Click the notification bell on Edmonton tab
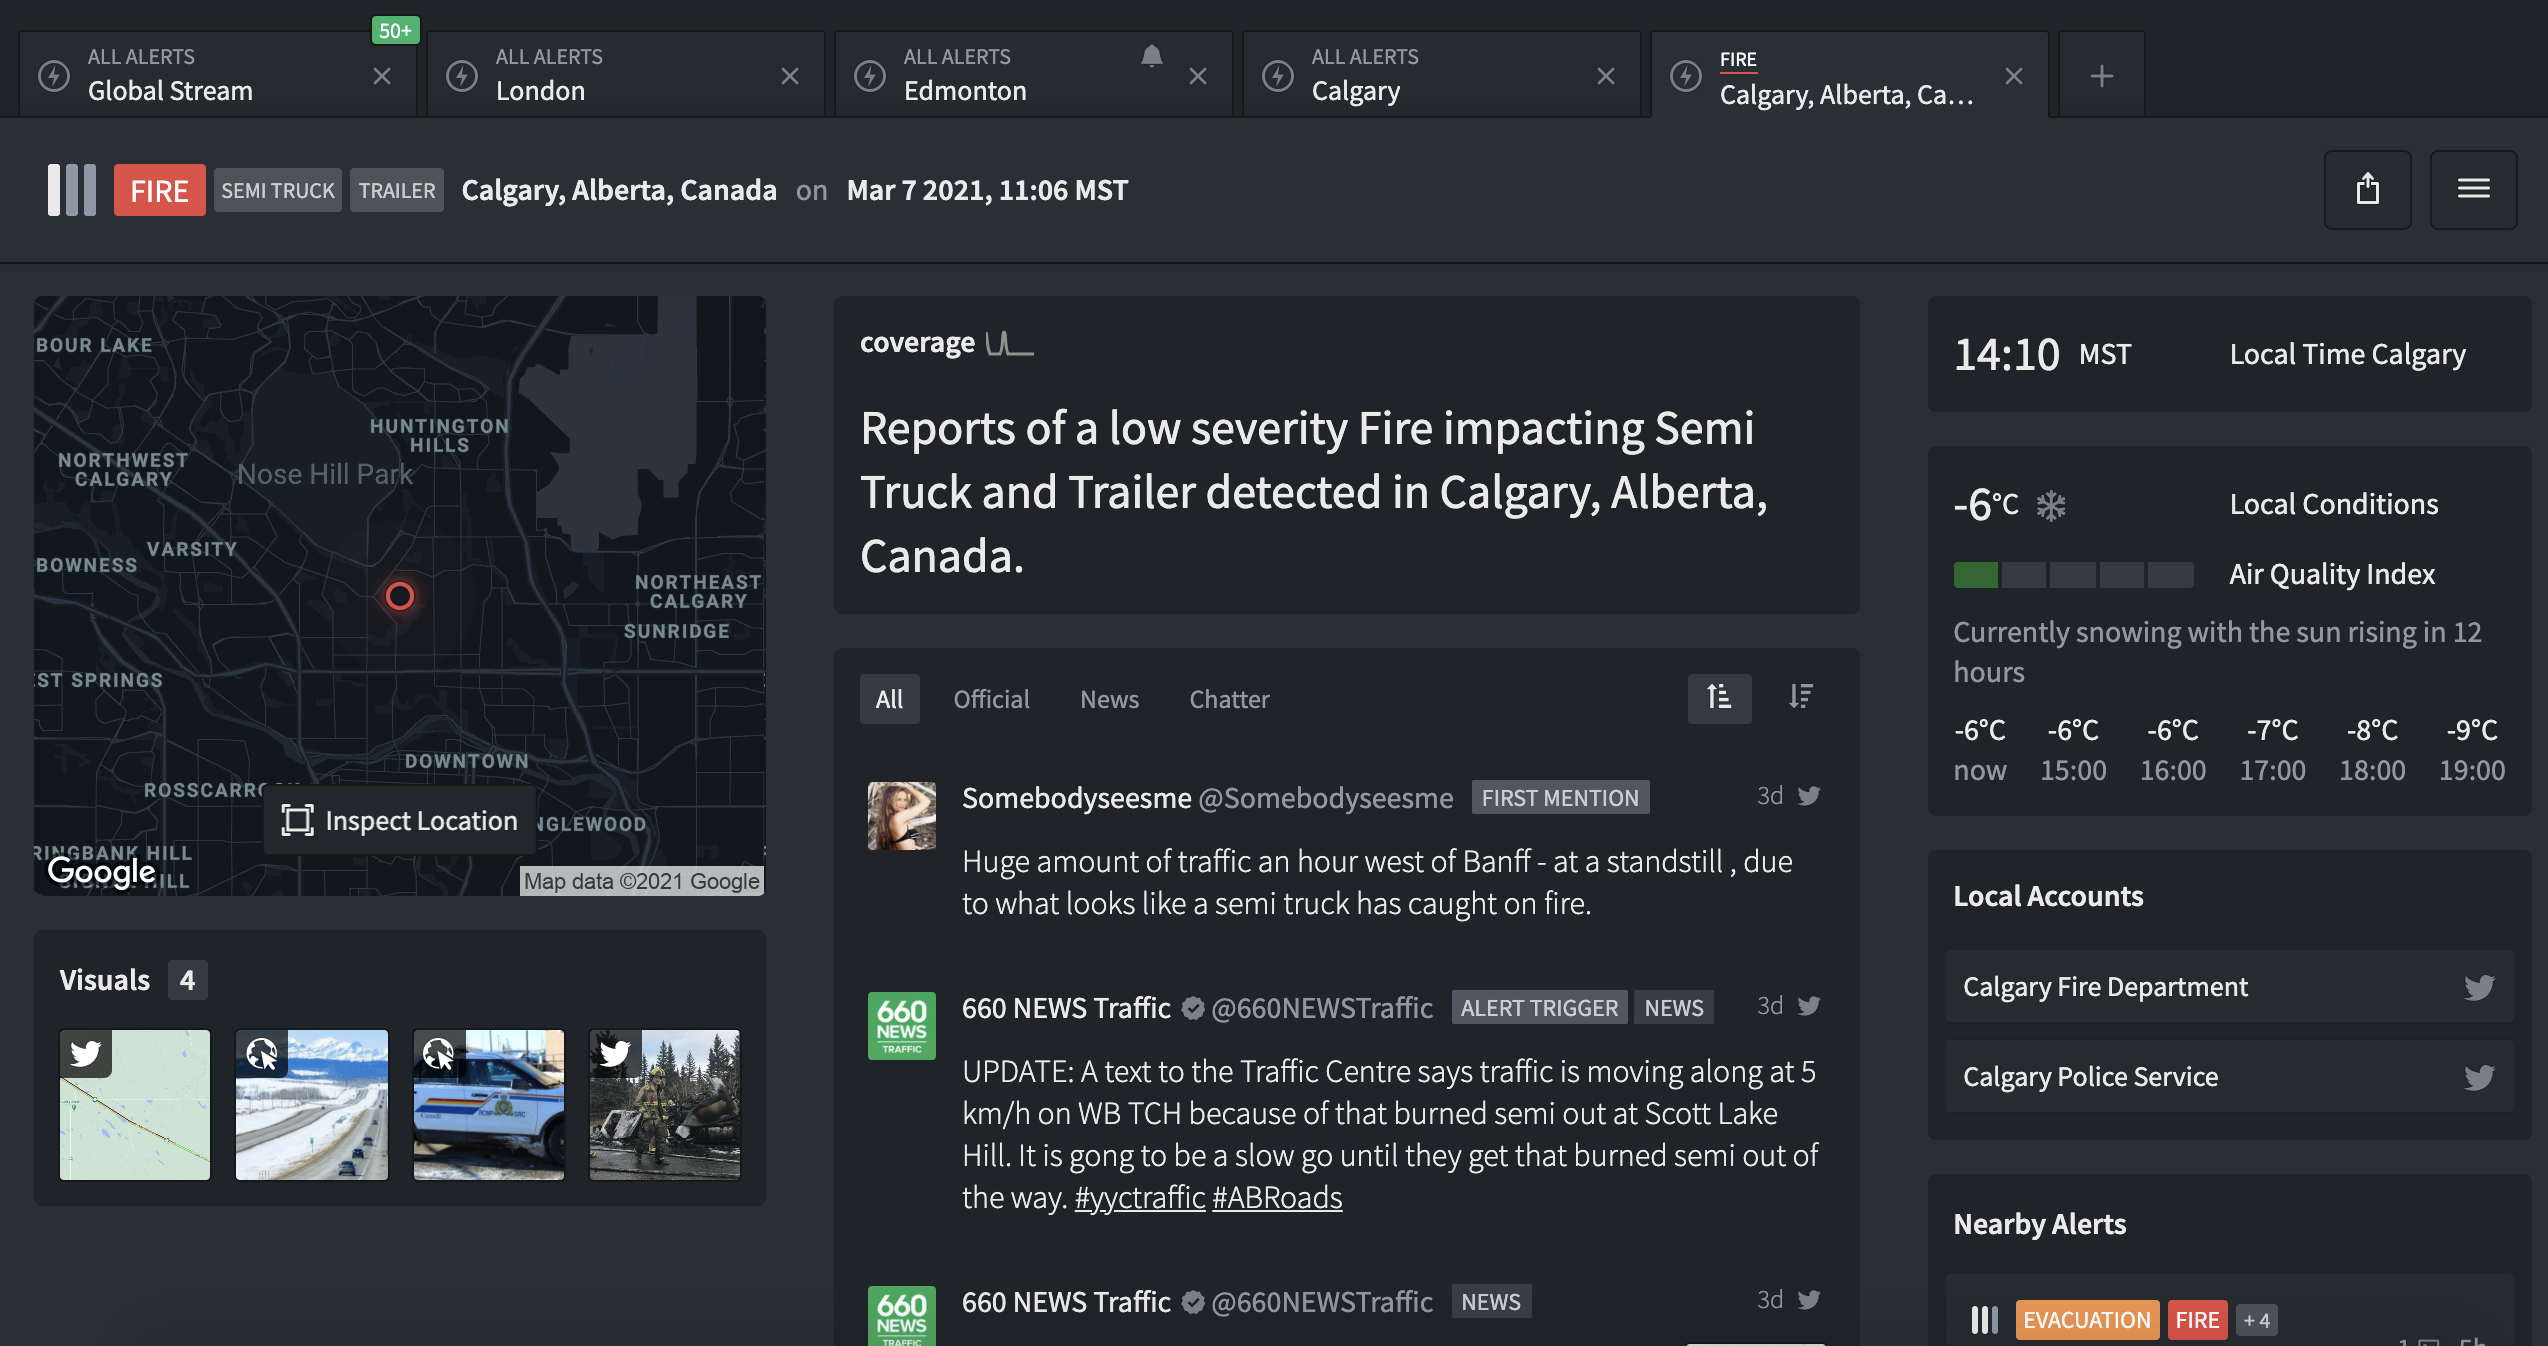Viewport: 2548px width, 1346px height. point(1152,56)
